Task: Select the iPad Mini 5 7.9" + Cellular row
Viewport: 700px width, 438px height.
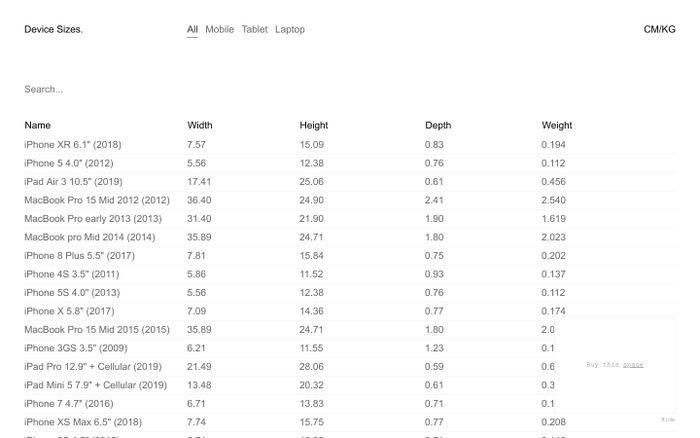Action: tap(350, 385)
